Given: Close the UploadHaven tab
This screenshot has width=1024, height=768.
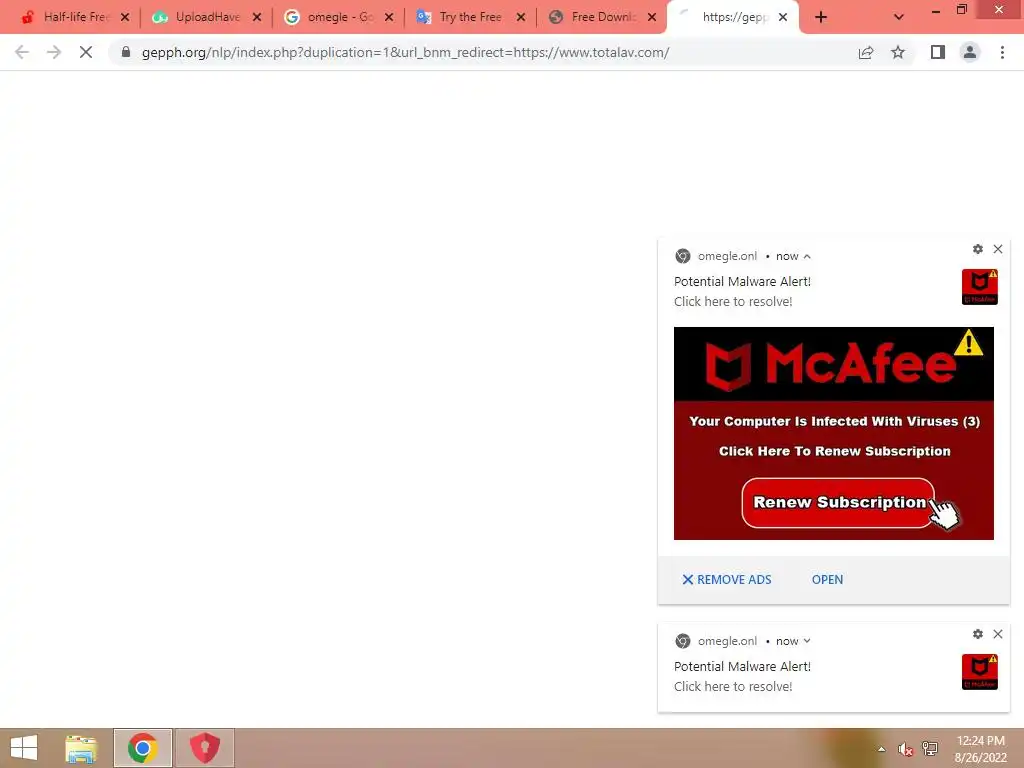Looking at the screenshot, I should point(257,18).
